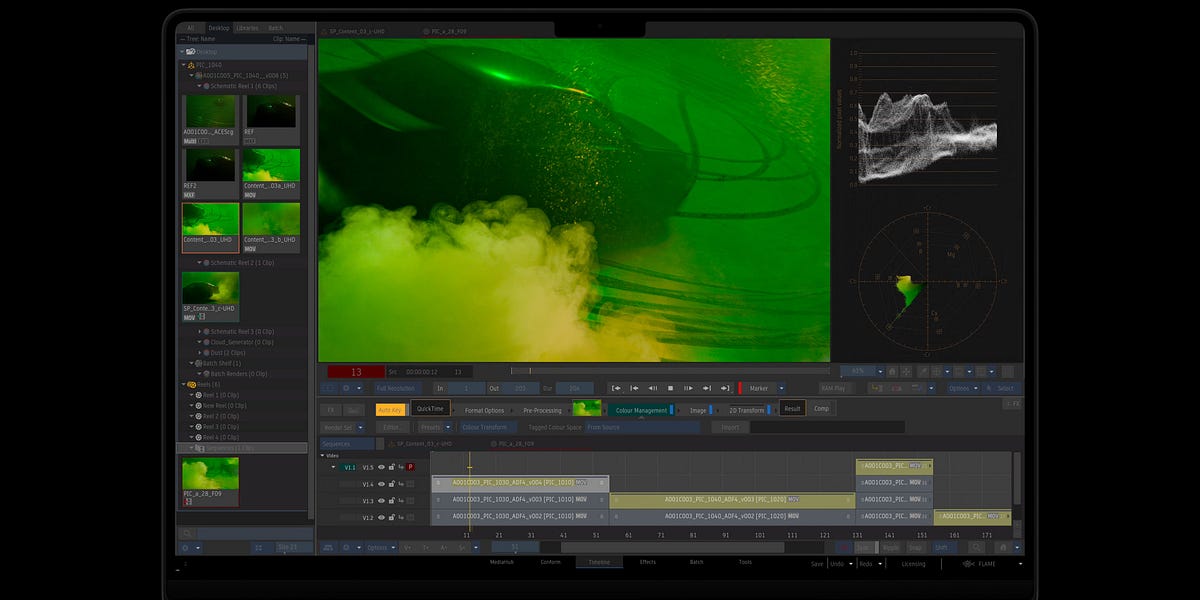Collapse the Reels (6) tree node
Screen dimensions: 1200x600
pyautogui.click(x=183, y=384)
